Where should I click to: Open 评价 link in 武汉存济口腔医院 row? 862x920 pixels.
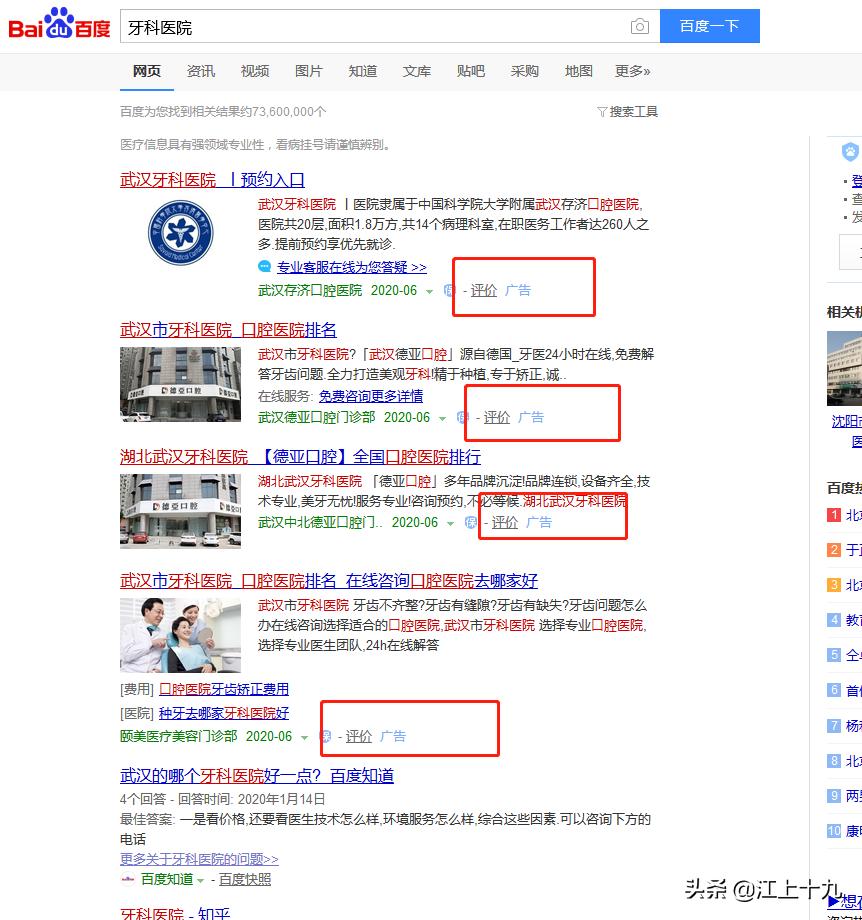tap(484, 290)
